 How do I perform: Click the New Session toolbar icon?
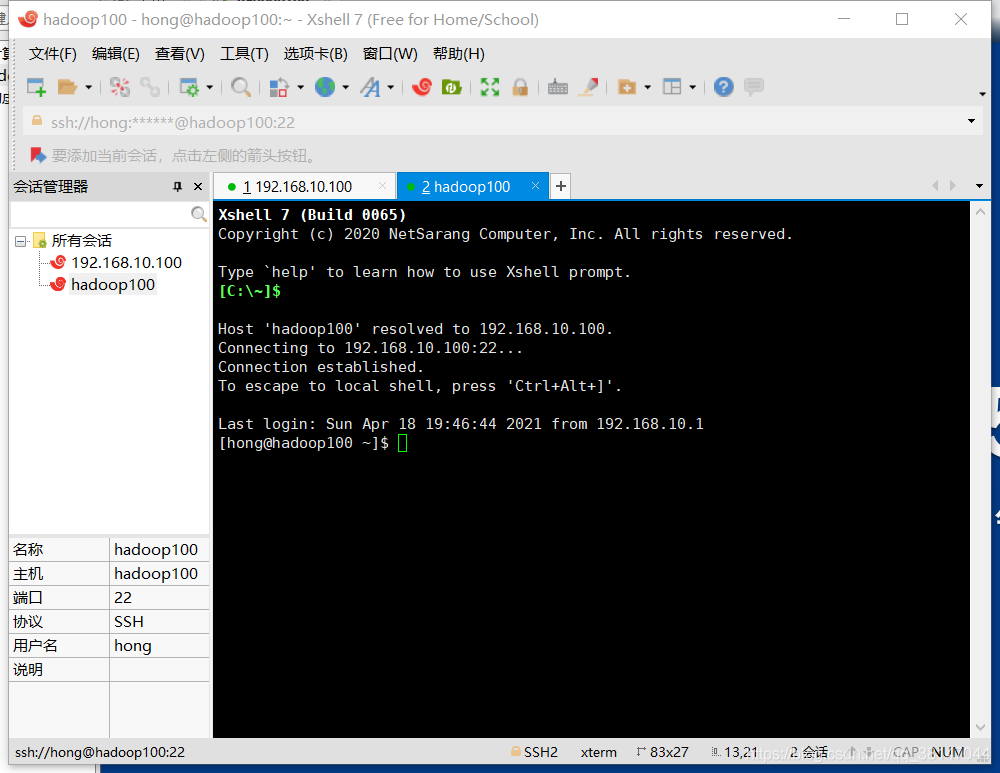coord(36,88)
